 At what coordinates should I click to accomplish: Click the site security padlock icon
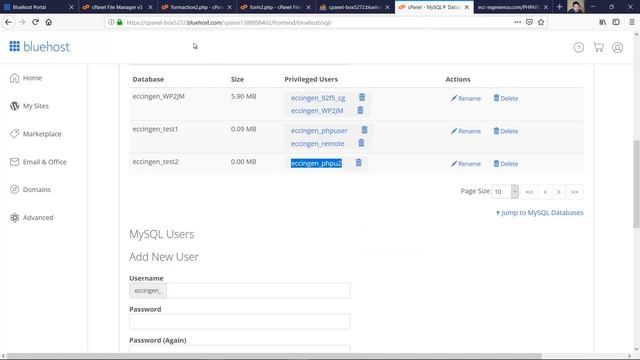pos(120,22)
